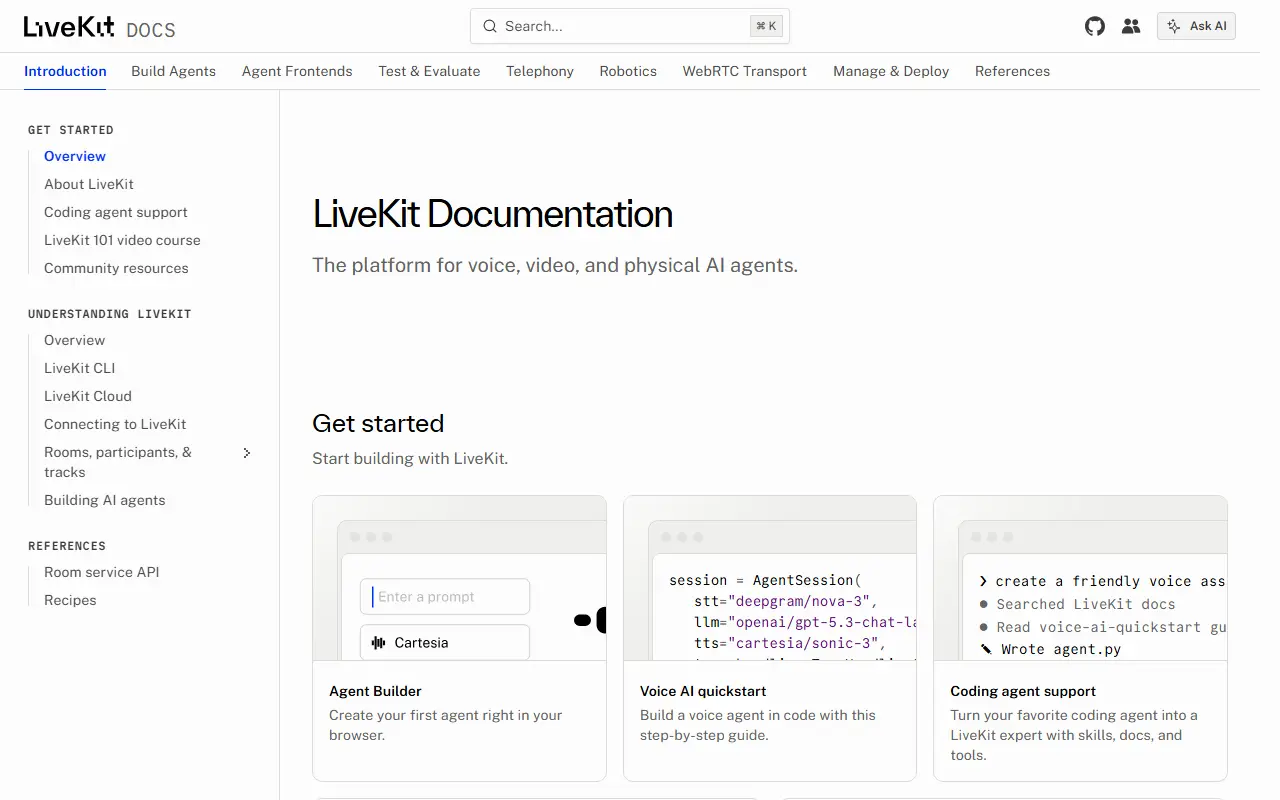Go to LiveKit 101 video course
Screen dimensions: 1280x800
pos(122,240)
